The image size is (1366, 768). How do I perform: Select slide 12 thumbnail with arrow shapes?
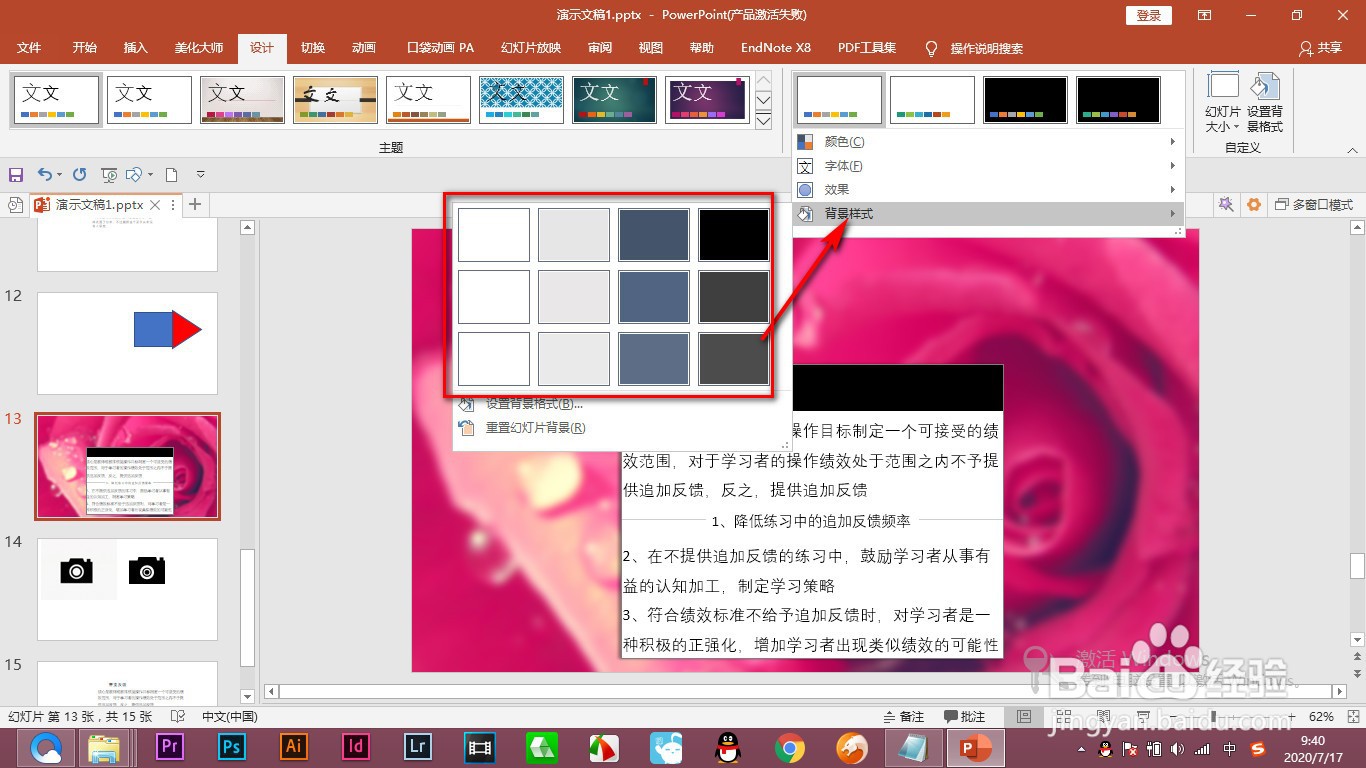127,343
